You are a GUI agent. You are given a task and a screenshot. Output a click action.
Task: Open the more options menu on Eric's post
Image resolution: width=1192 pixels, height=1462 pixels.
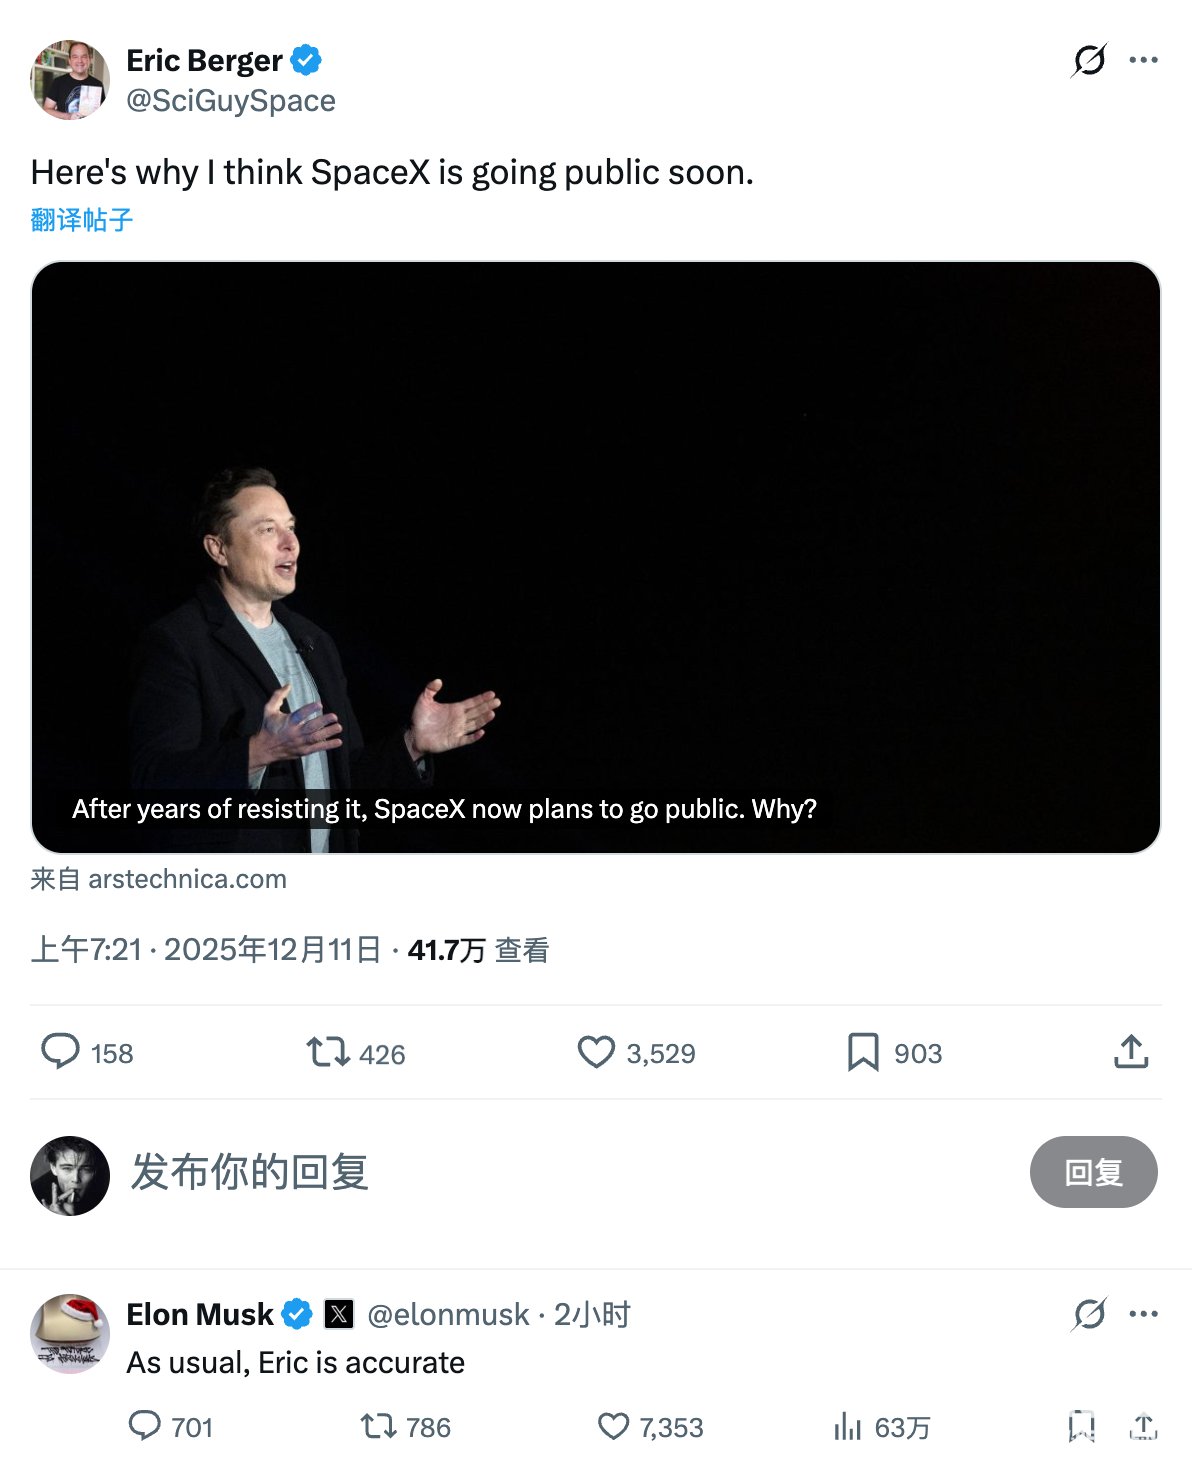(x=1143, y=60)
